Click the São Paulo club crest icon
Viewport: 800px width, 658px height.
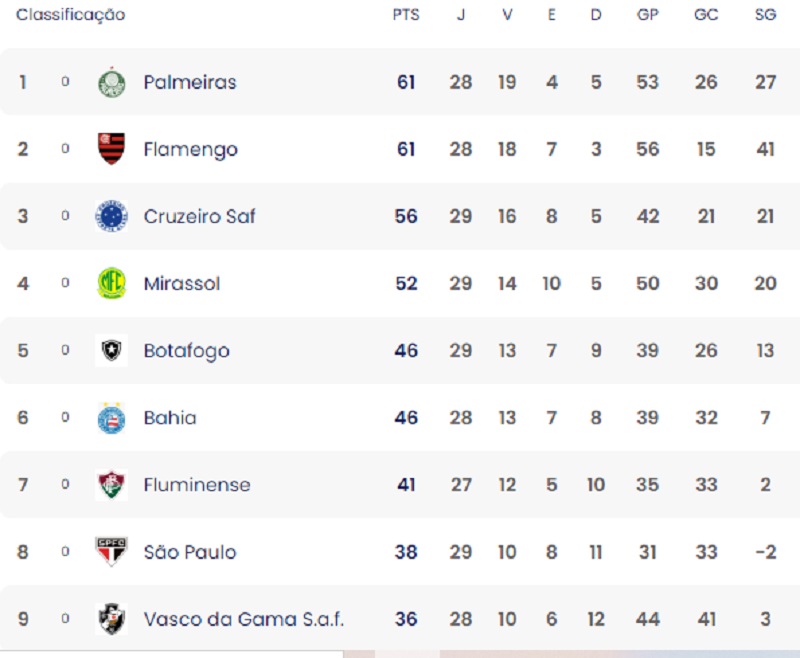[111, 552]
